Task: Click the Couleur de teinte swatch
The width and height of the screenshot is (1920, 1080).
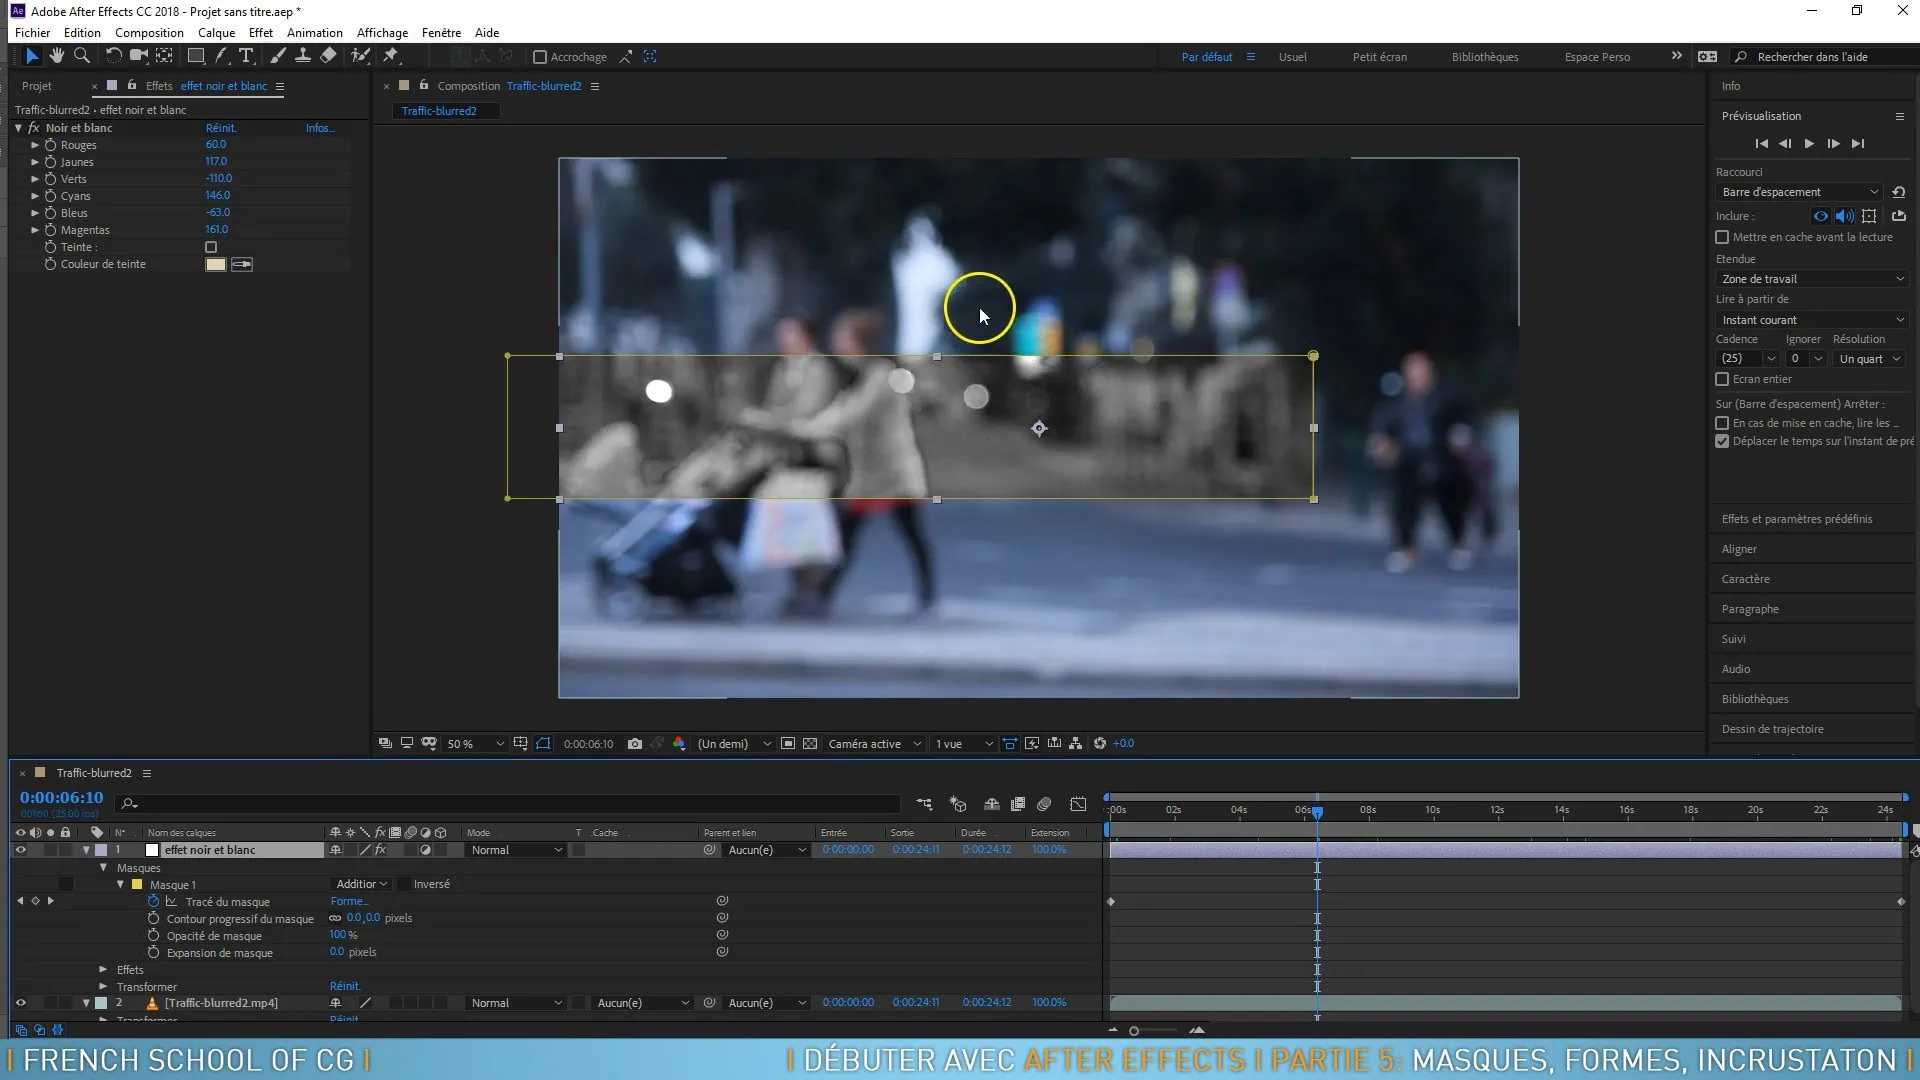Action: 215,264
